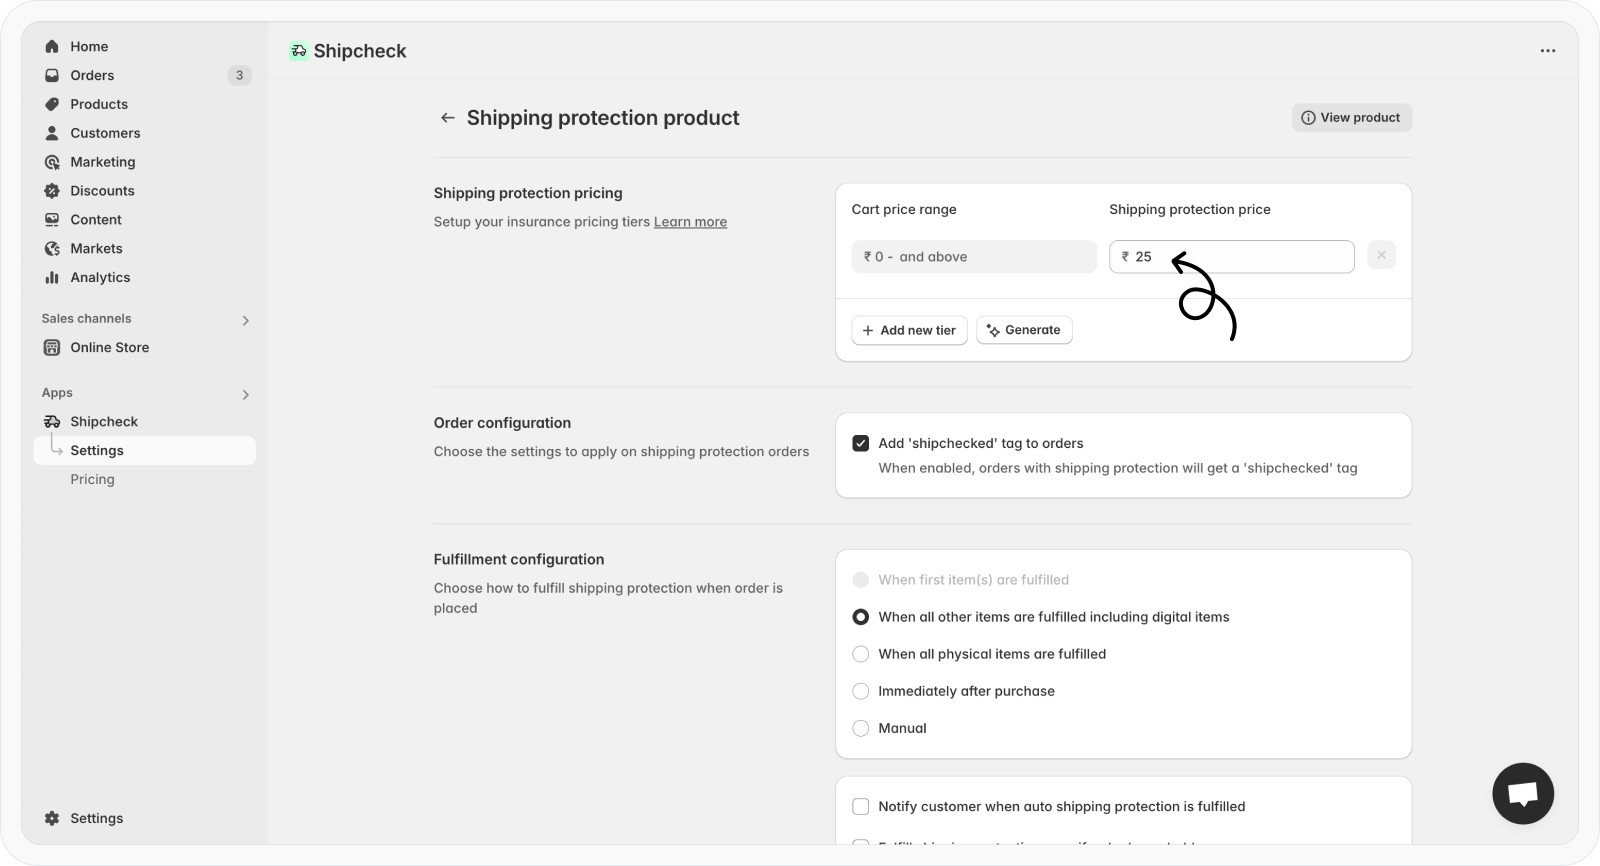
Task: Click the Markets globe icon
Action: point(52,249)
